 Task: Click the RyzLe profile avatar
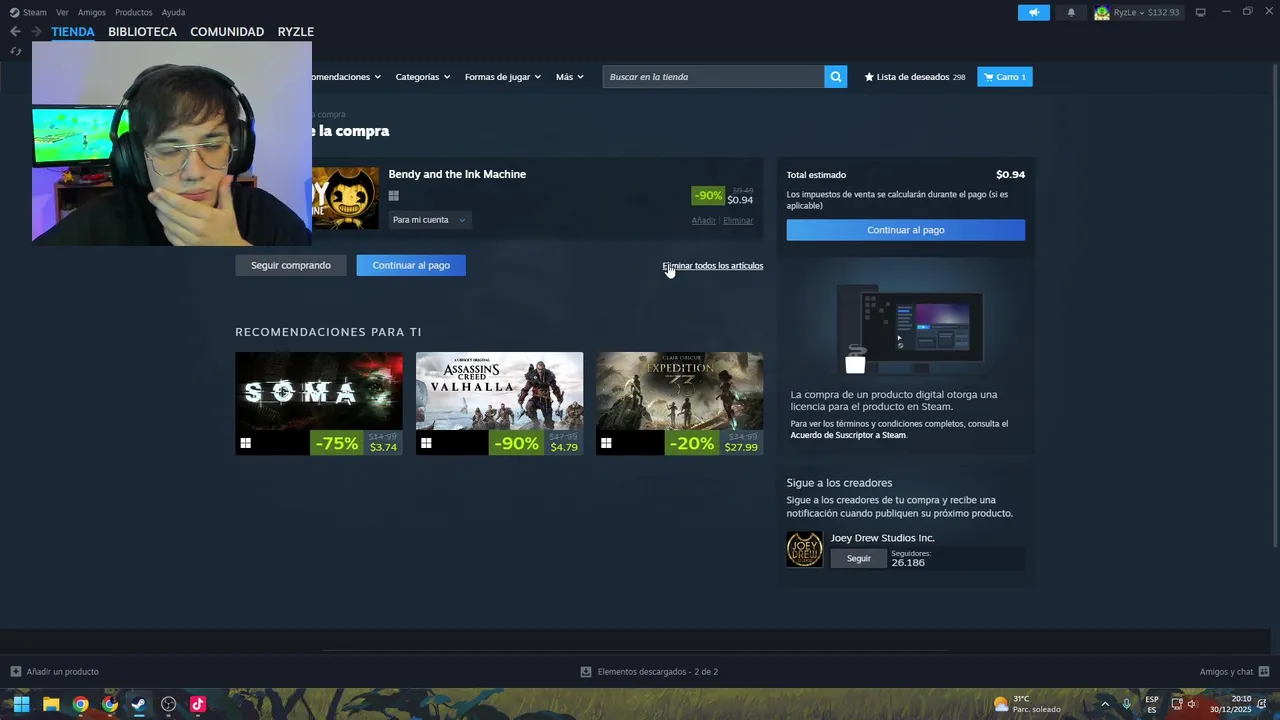pos(1102,12)
